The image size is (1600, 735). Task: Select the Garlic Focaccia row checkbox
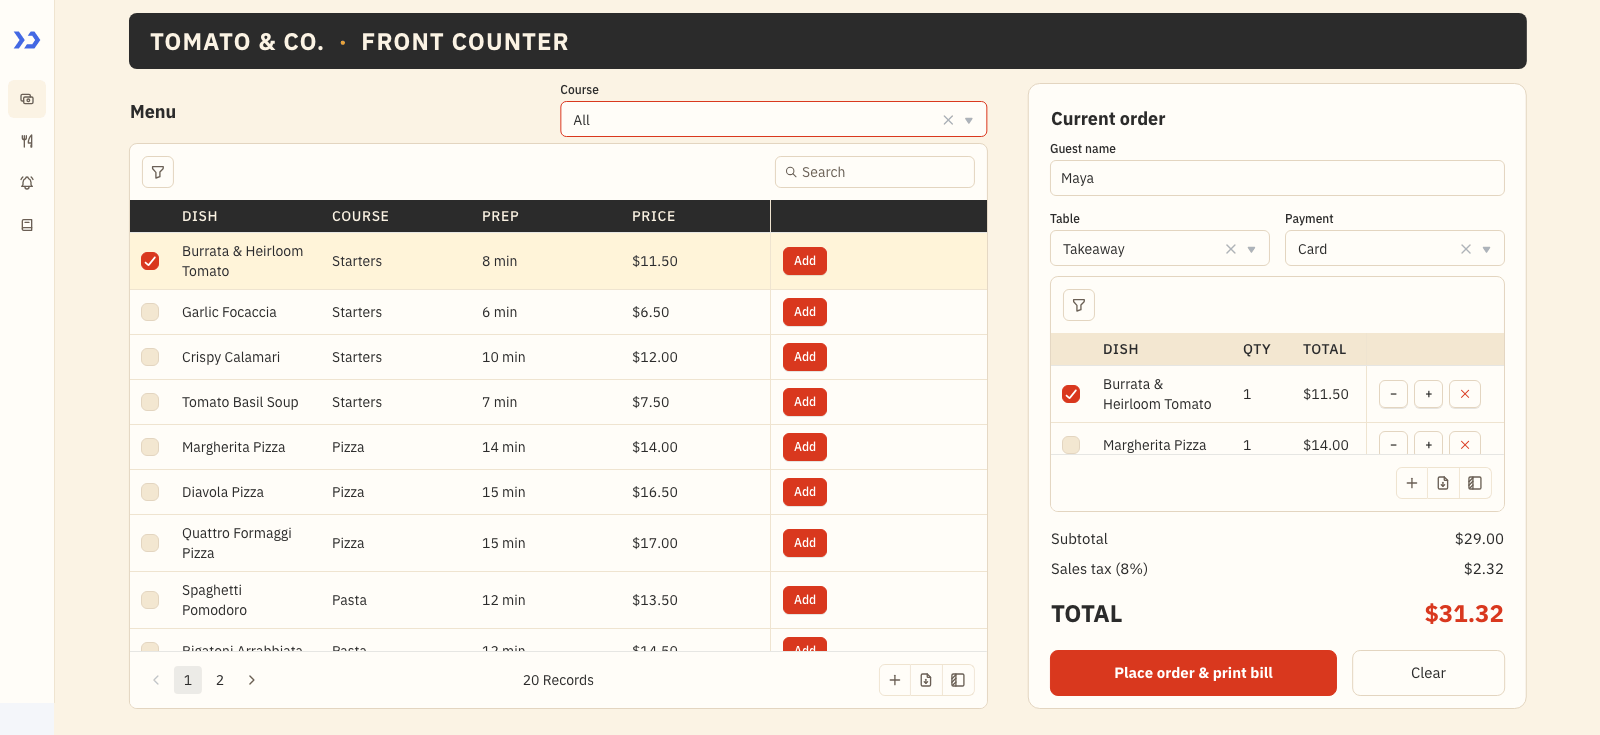pos(150,312)
